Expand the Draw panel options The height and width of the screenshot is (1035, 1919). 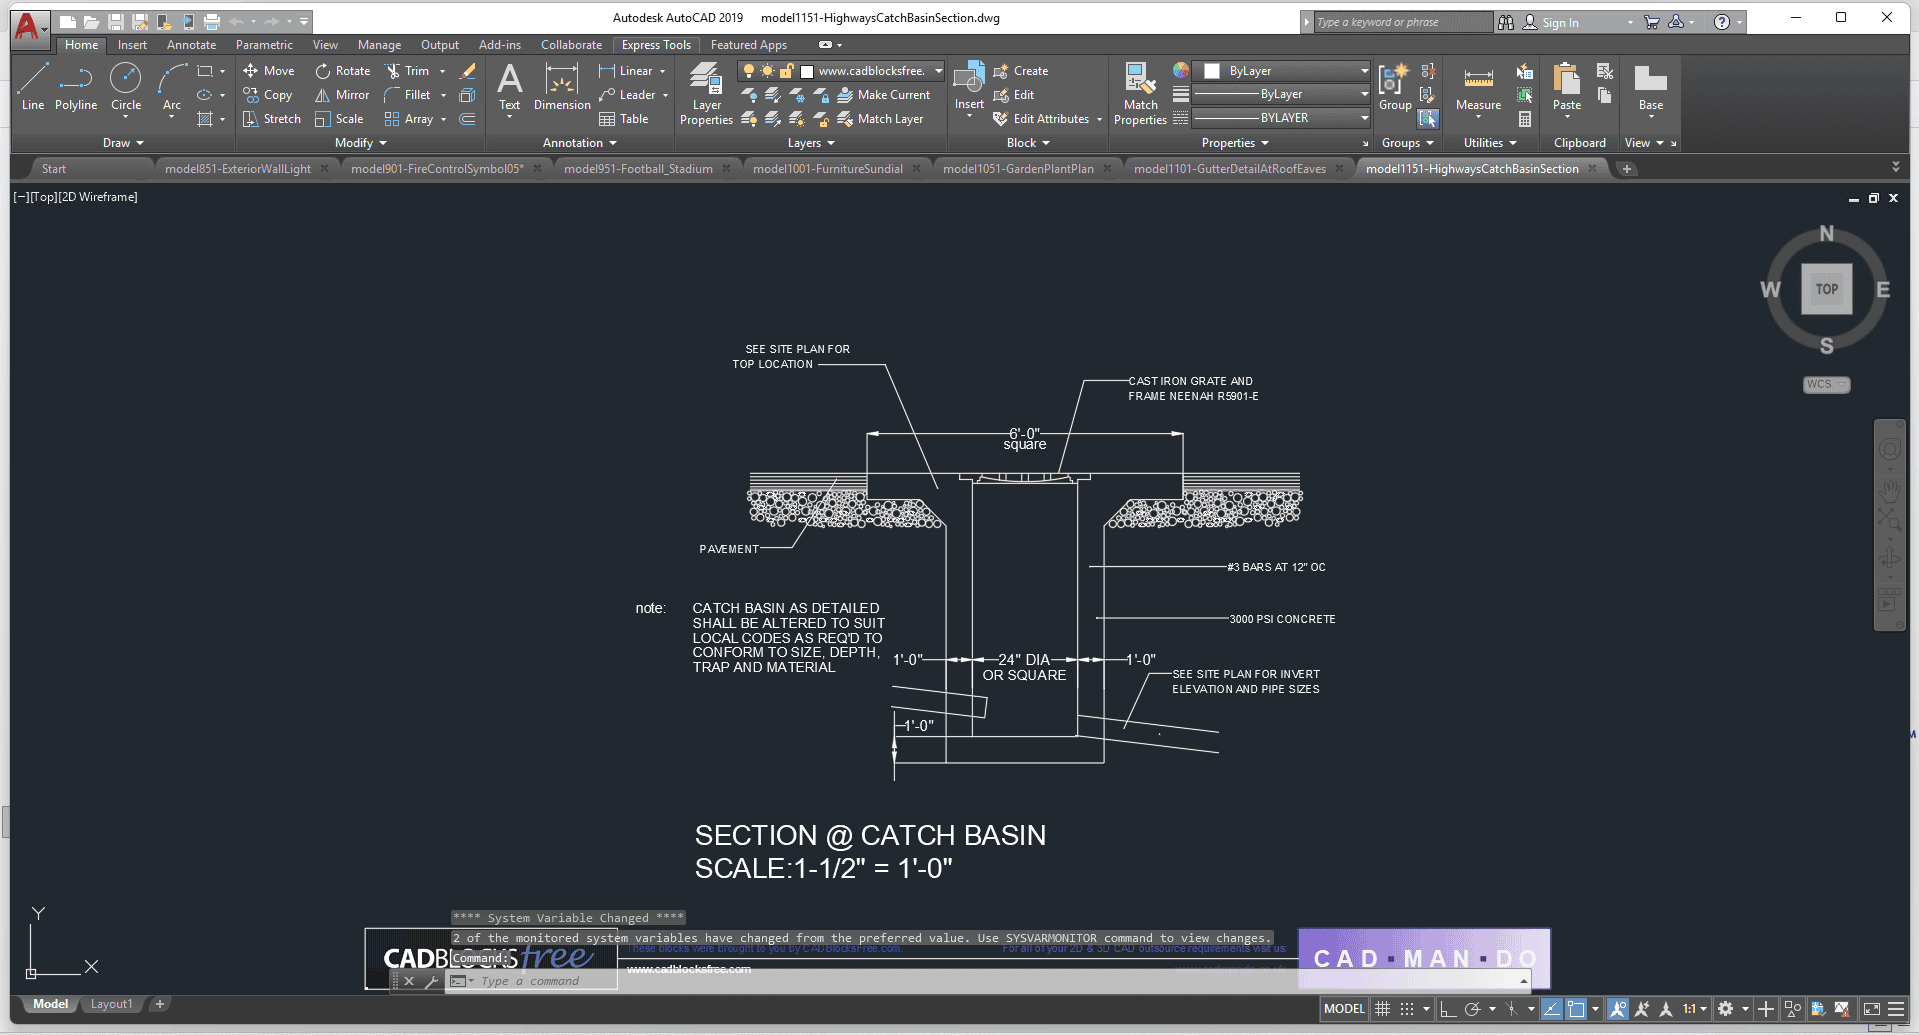[x=123, y=143]
